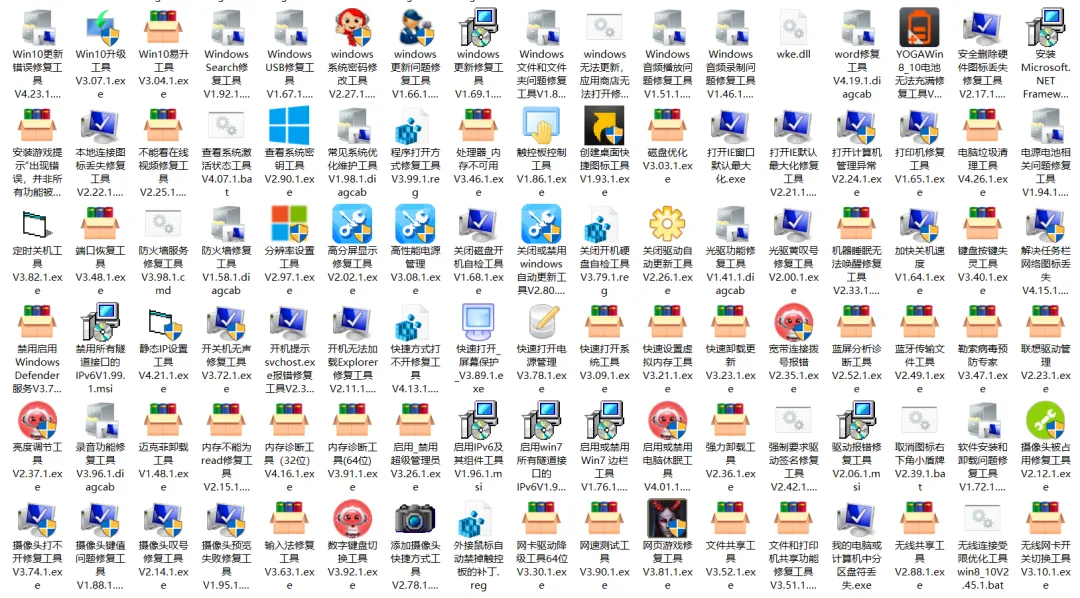Select the 无线连接受限优化工具 bat file icon
This screenshot has width=1080, height=598.
pos(983,519)
